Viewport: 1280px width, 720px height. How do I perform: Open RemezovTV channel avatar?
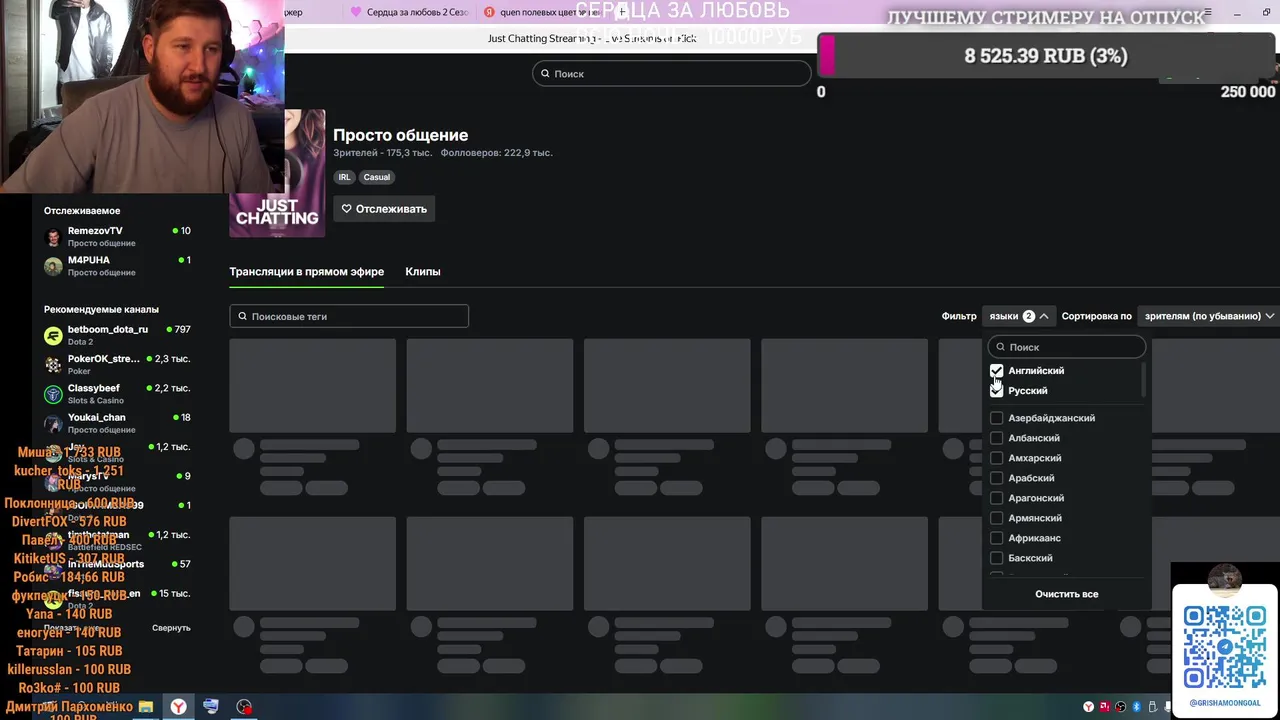[53, 237]
